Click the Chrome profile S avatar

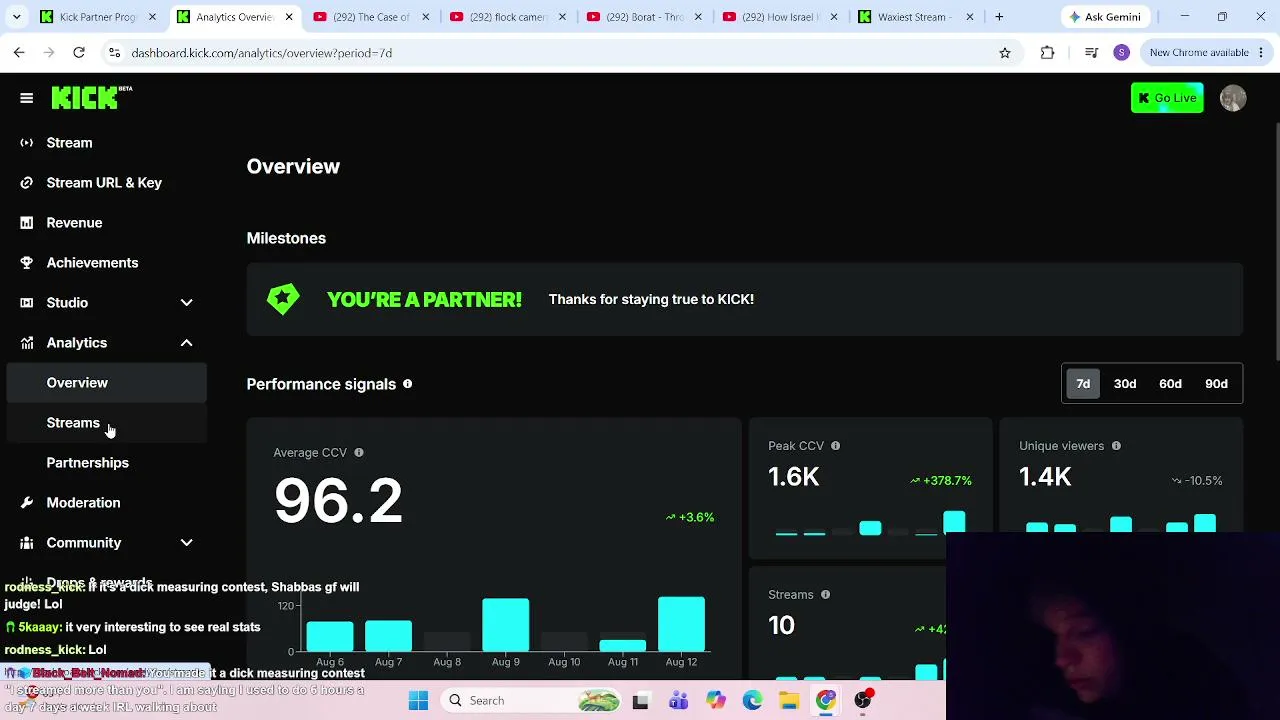(x=1122, y=53)
